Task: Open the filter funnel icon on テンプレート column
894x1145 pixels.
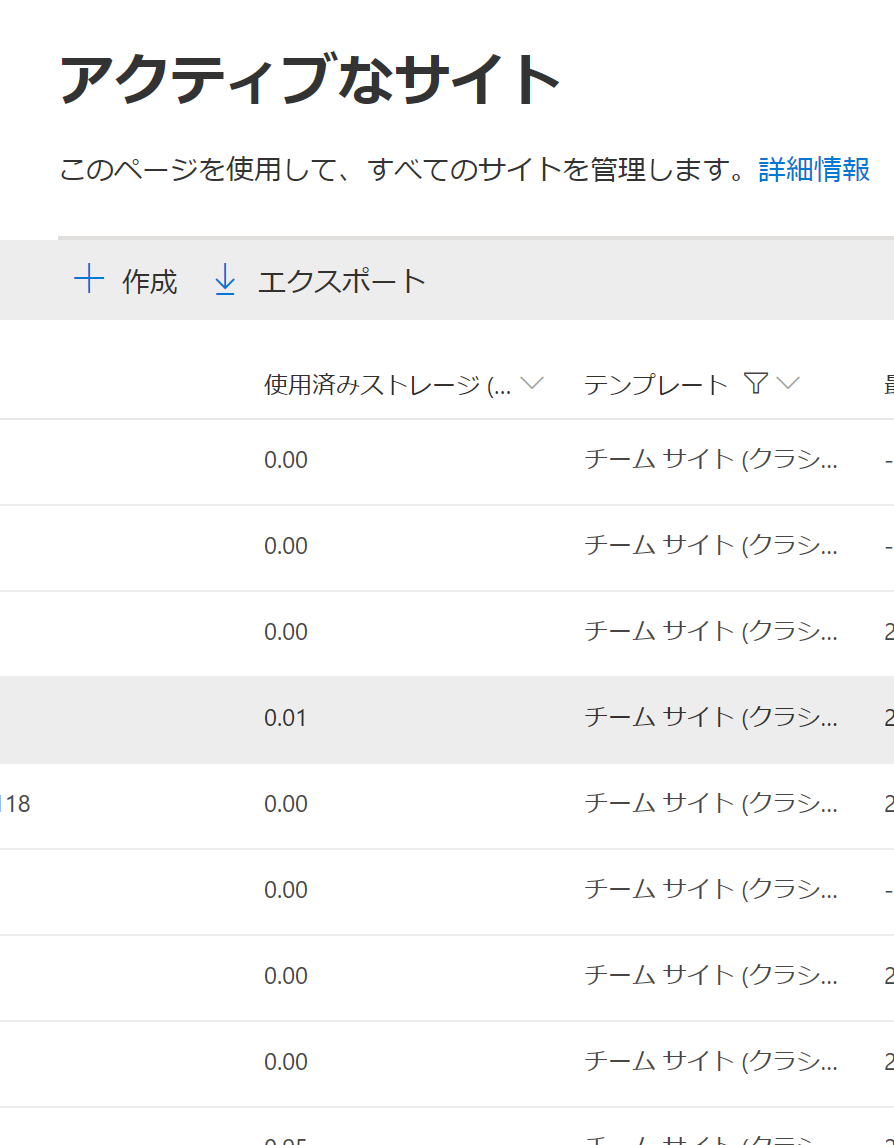Action: [x=758, y=383]
